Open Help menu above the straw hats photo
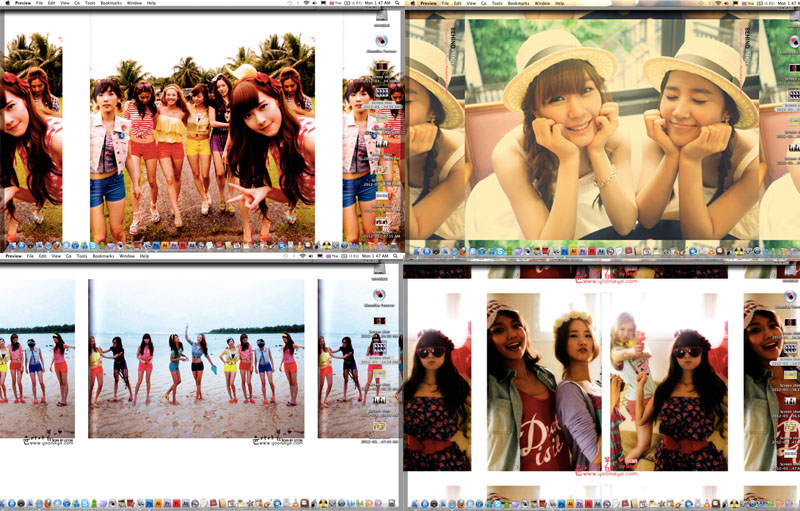Image resolution: width=800 pixels, height=511 pixels. (560, 3)
